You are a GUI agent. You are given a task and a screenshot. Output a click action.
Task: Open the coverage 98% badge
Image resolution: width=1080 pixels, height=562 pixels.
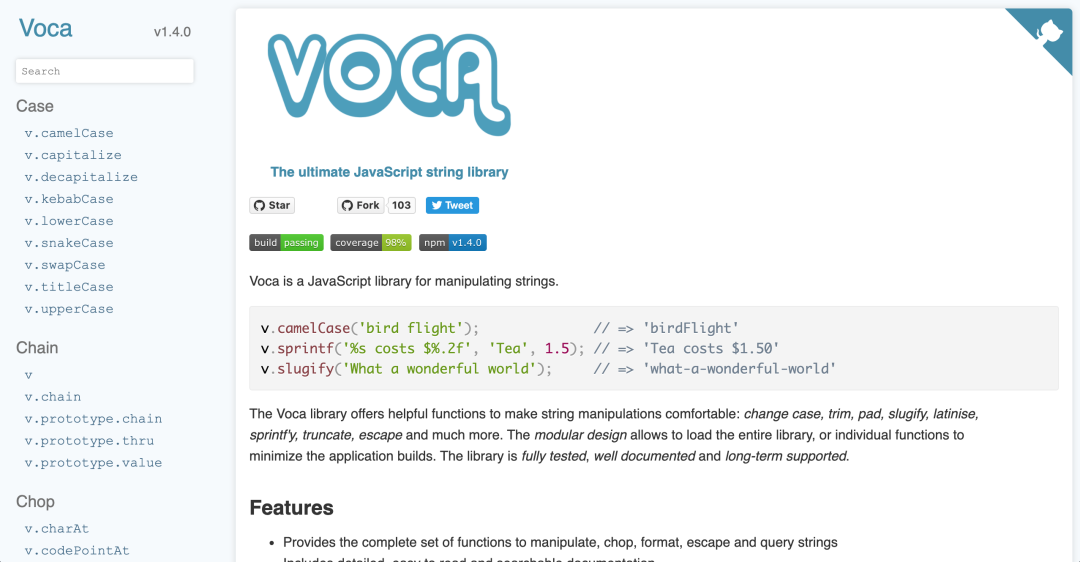(x=370, y=242)
